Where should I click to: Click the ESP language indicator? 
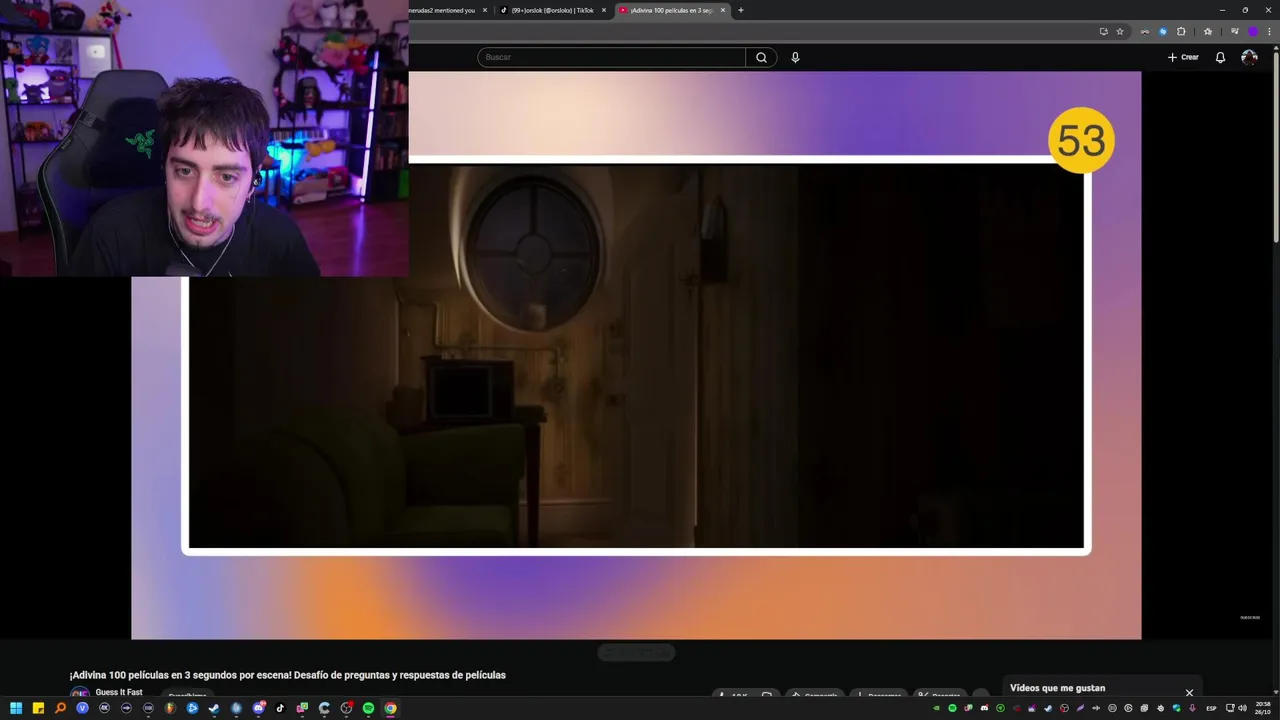[1211, 708]
